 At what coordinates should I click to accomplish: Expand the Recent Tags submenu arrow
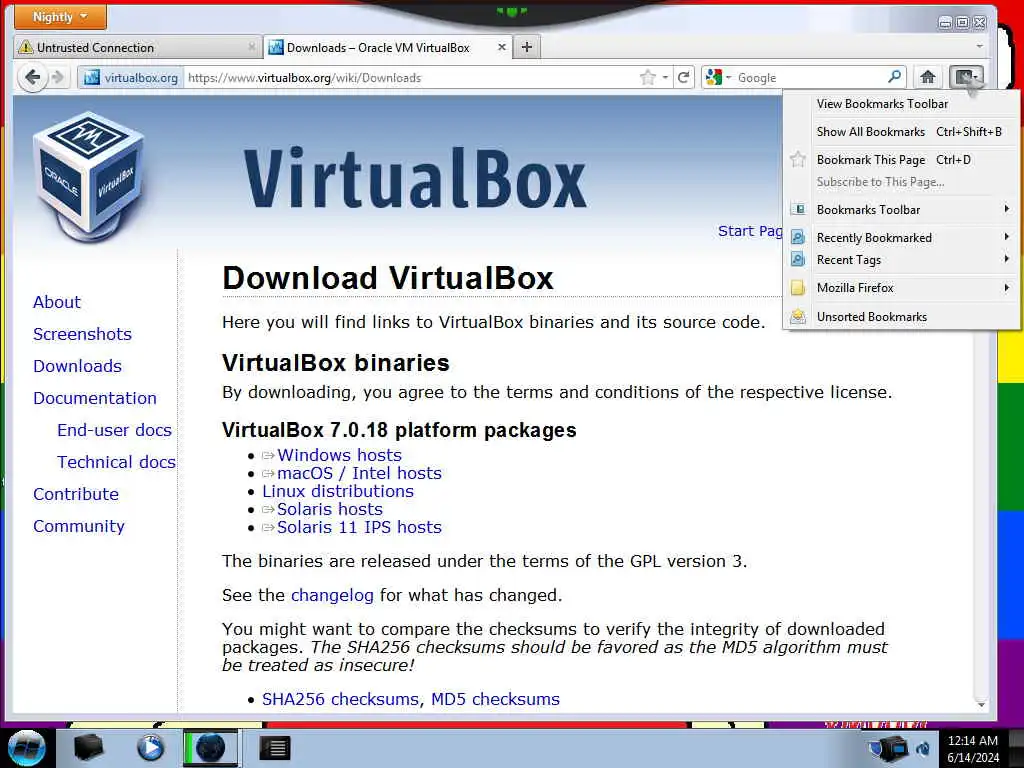pos(1006,259)
